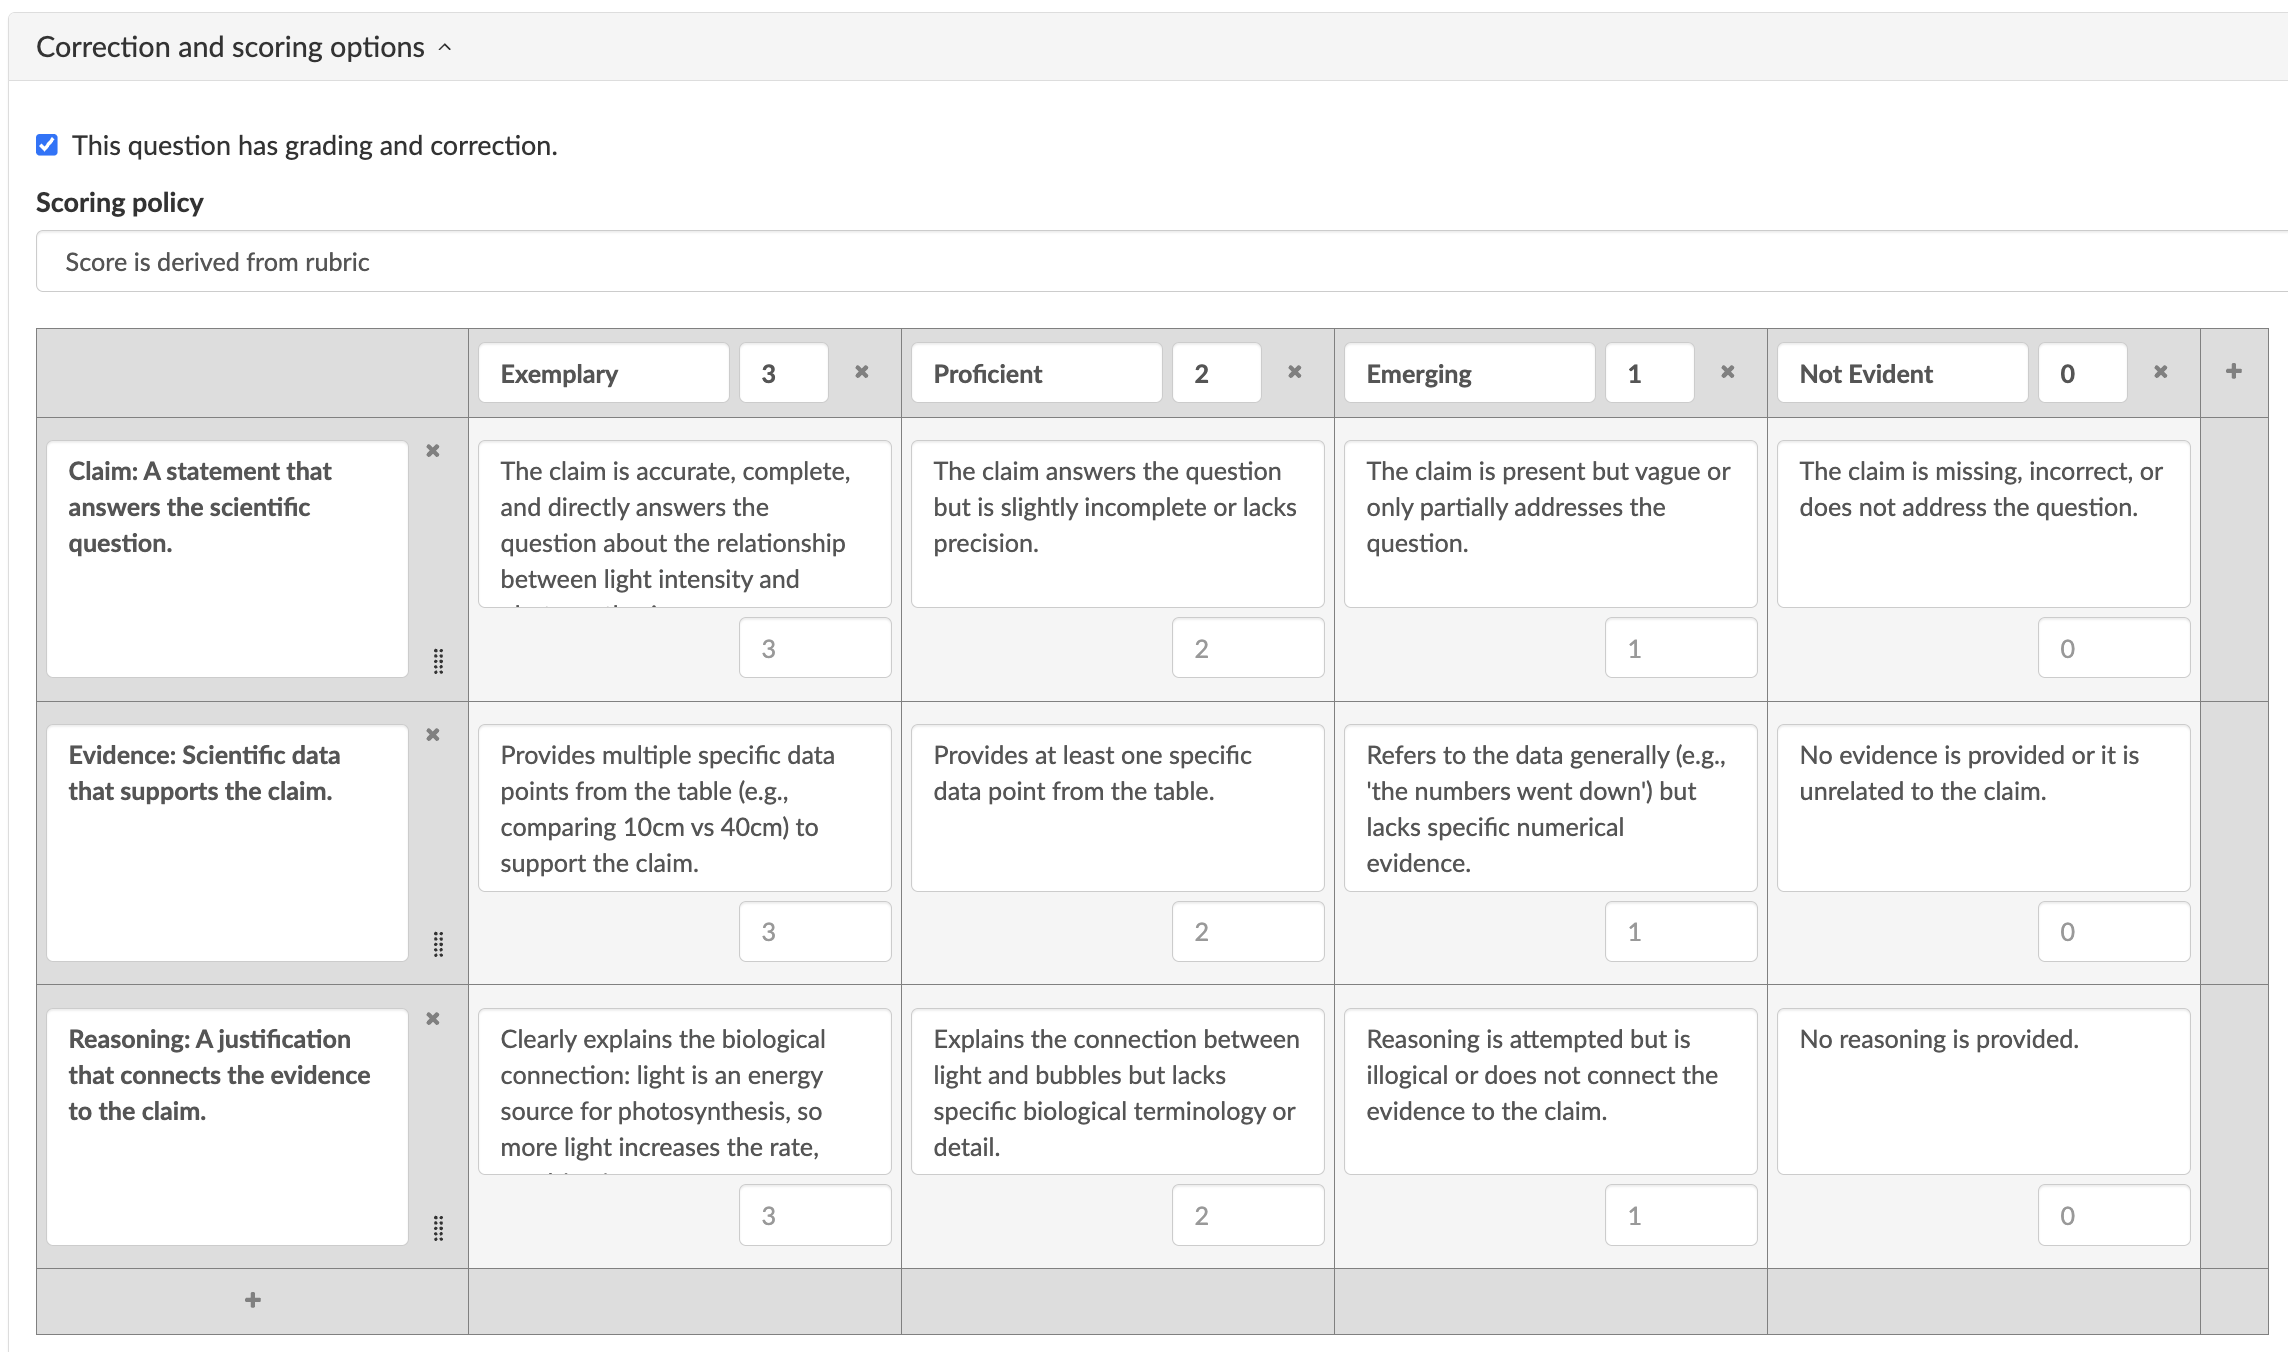The image size is (2288, 1352).
Task: Add a new rubric column
Action: [x=2234, y=372]
